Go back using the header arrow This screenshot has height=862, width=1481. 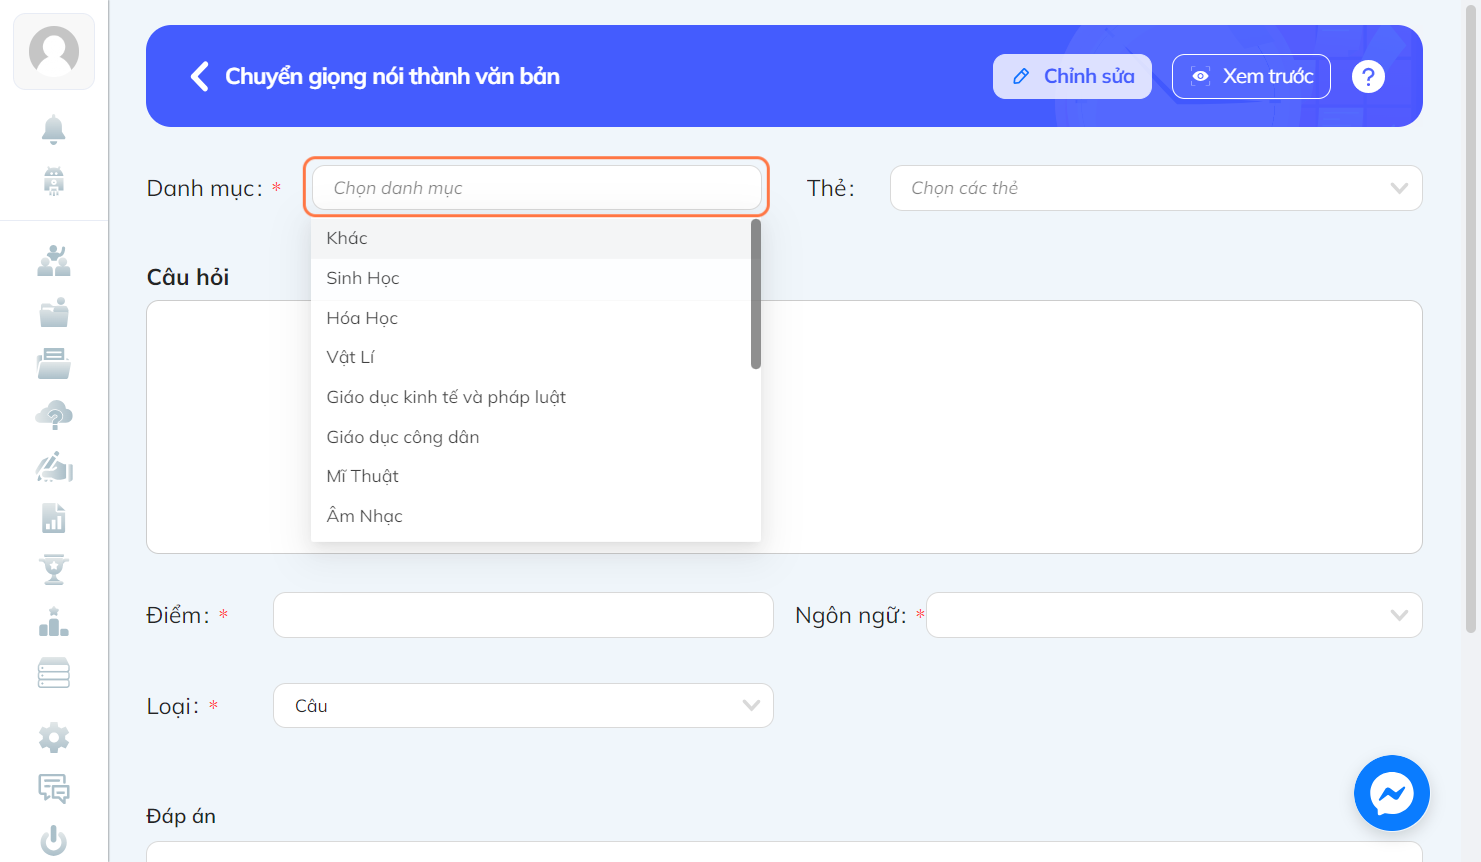point(200,76)
